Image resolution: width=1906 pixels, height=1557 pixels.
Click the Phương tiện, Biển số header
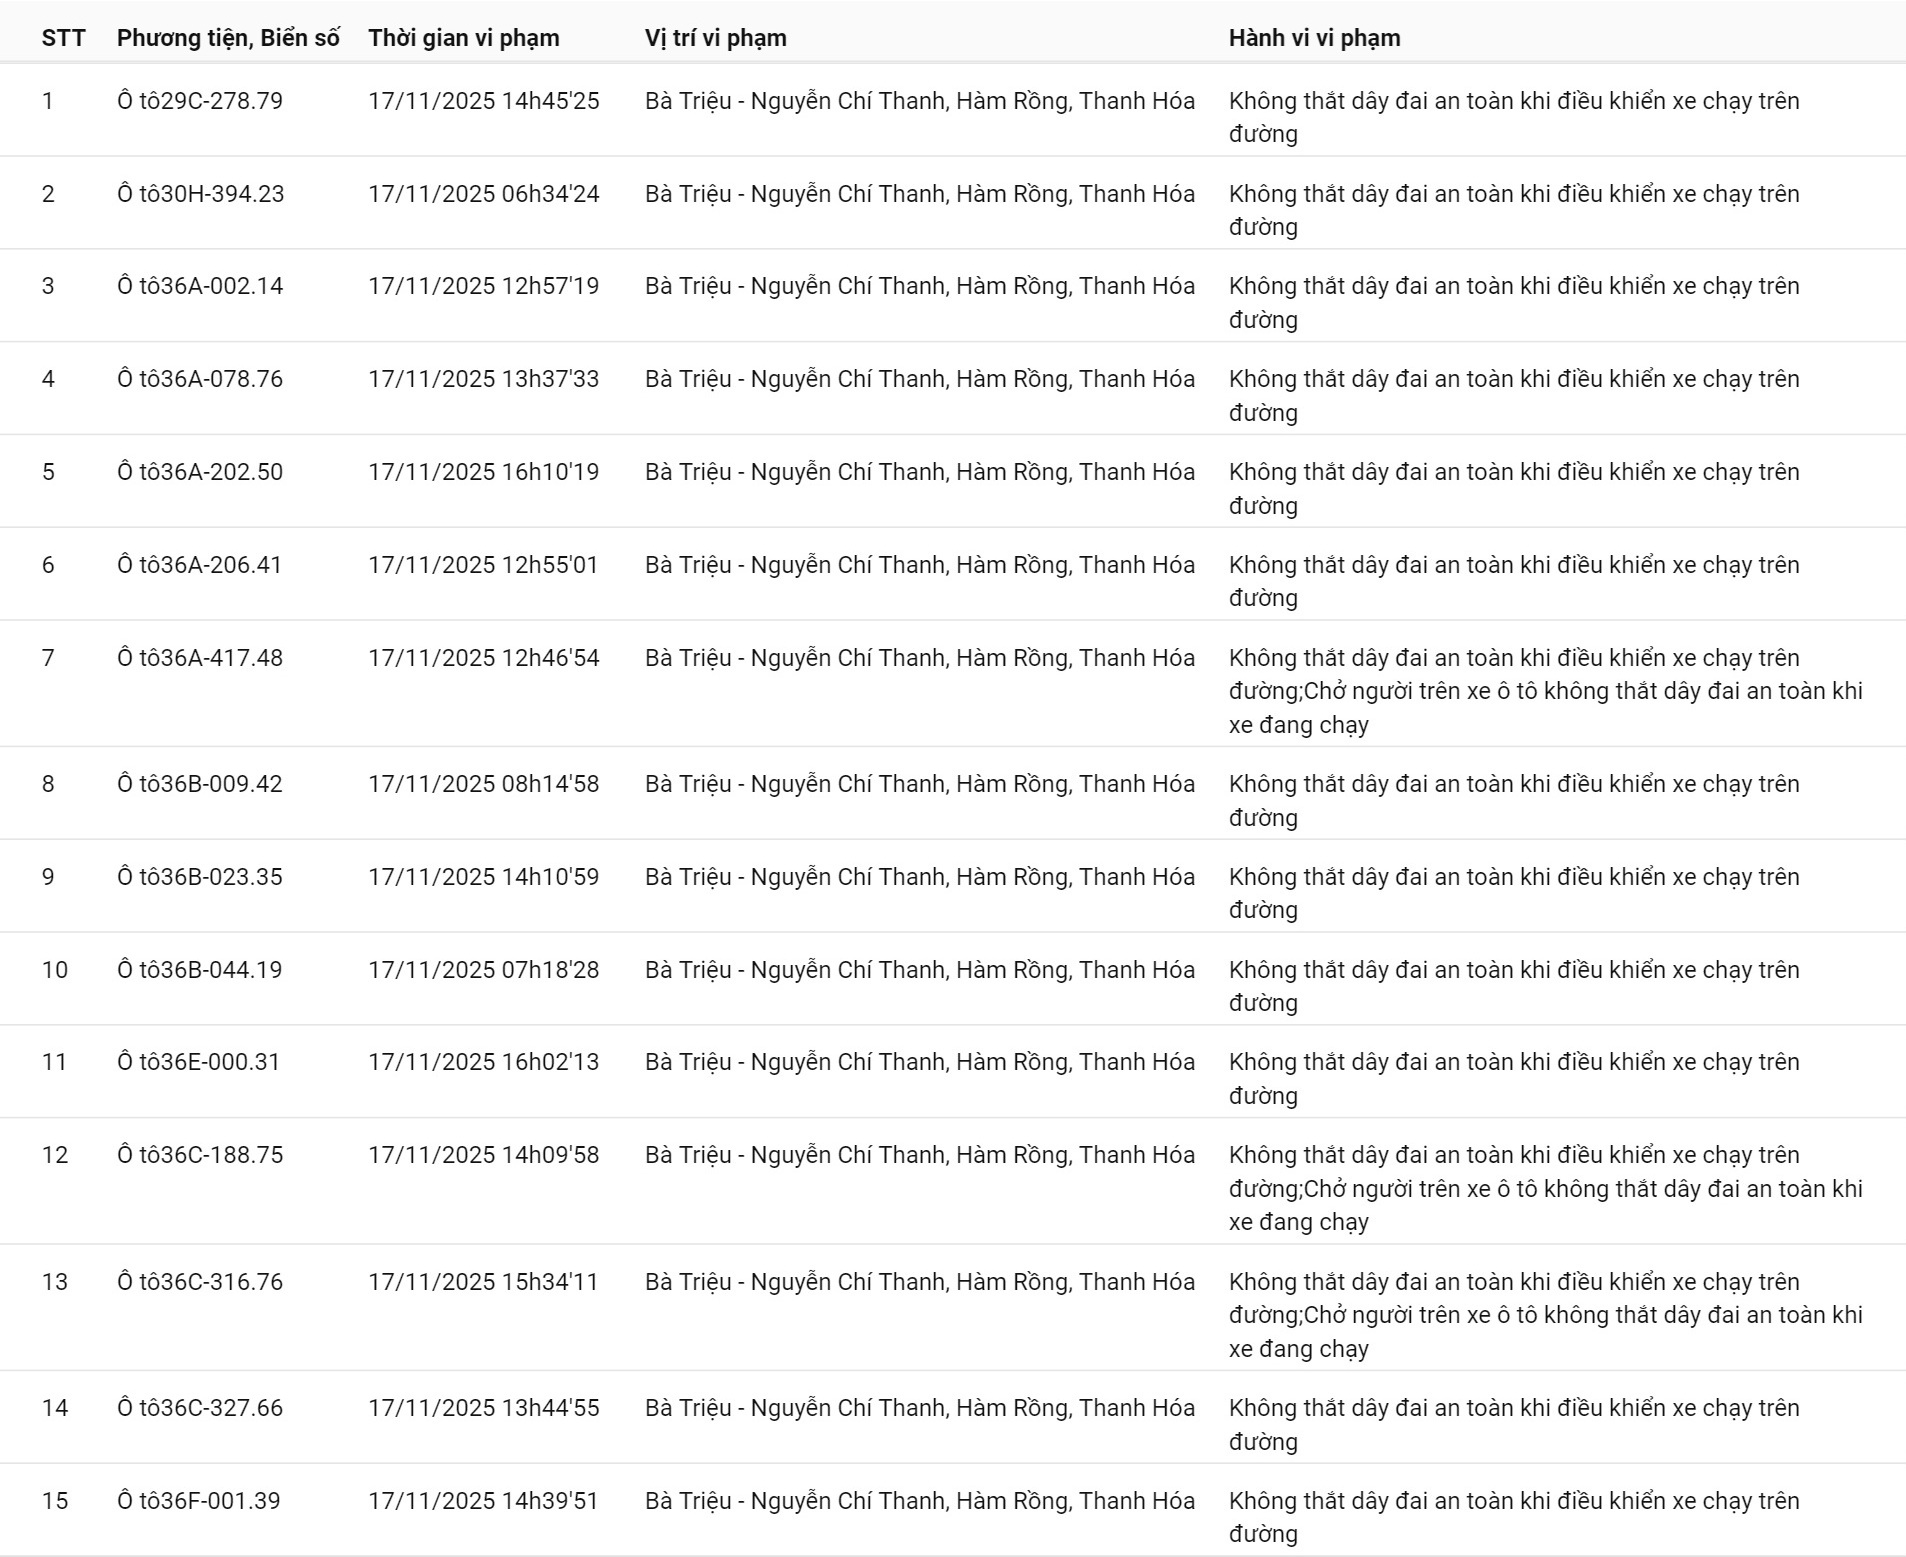[228, 38]
